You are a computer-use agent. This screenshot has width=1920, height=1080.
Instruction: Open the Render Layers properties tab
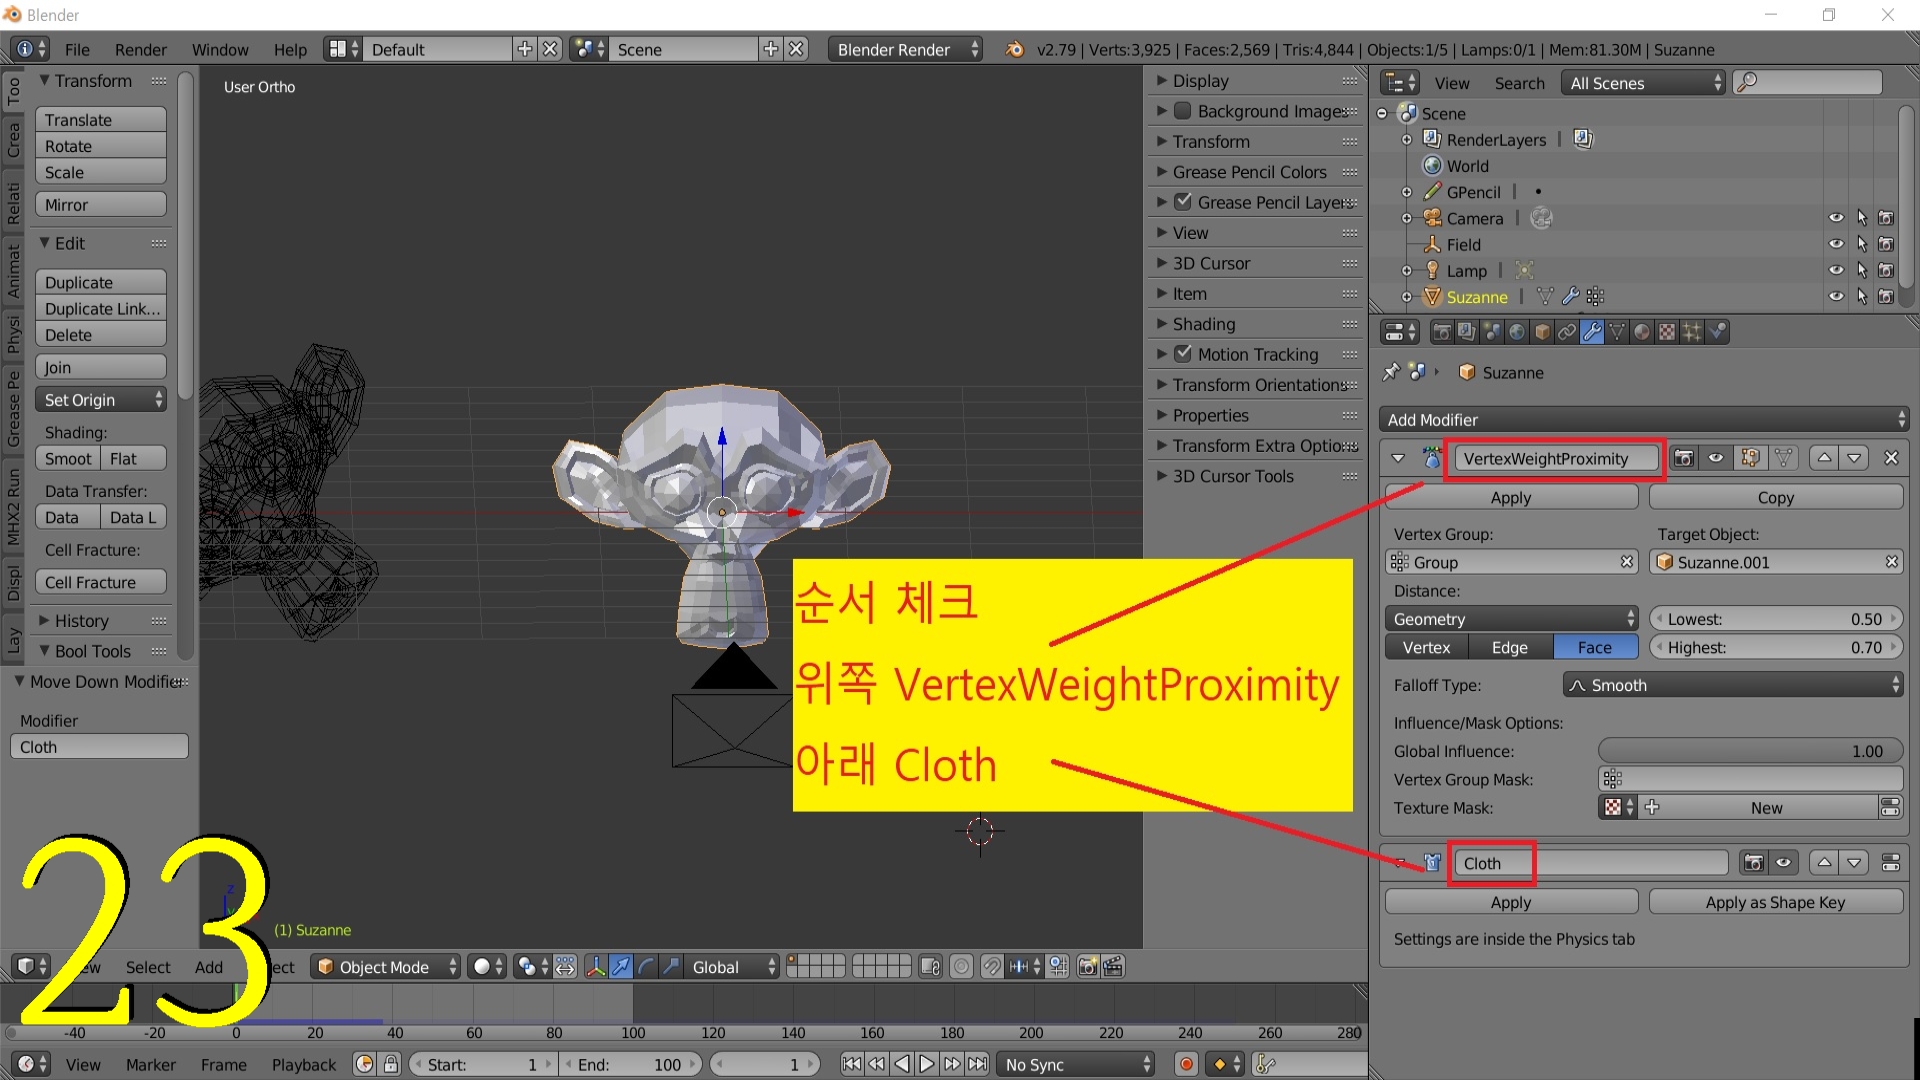[x=1467, y=332]
